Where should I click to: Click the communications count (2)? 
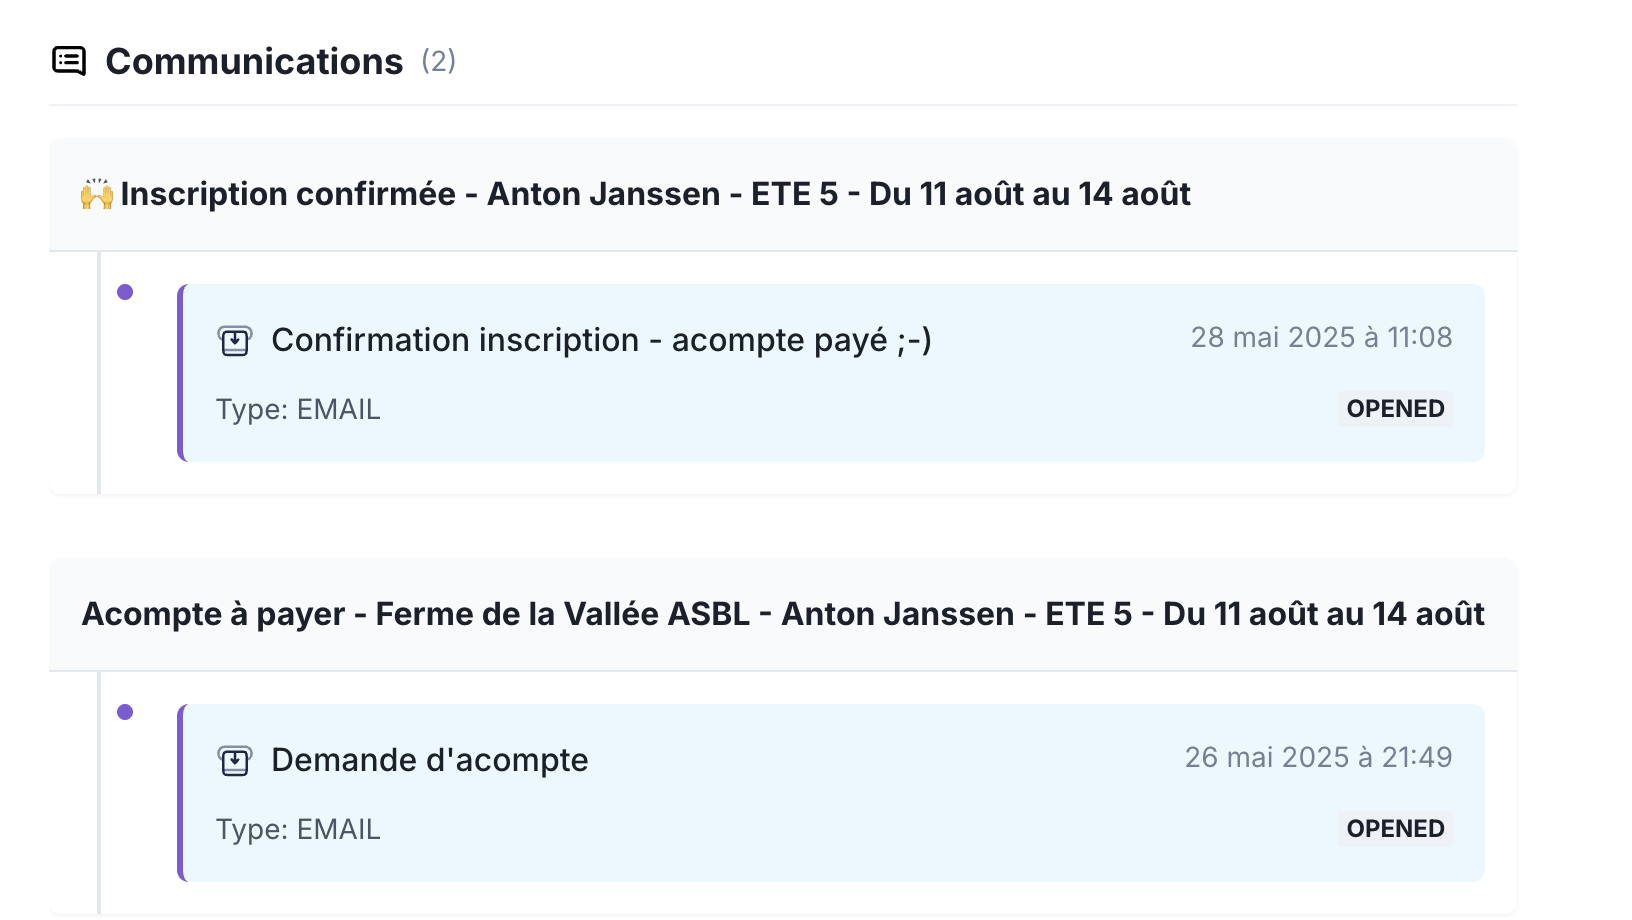tap(438, 61)
